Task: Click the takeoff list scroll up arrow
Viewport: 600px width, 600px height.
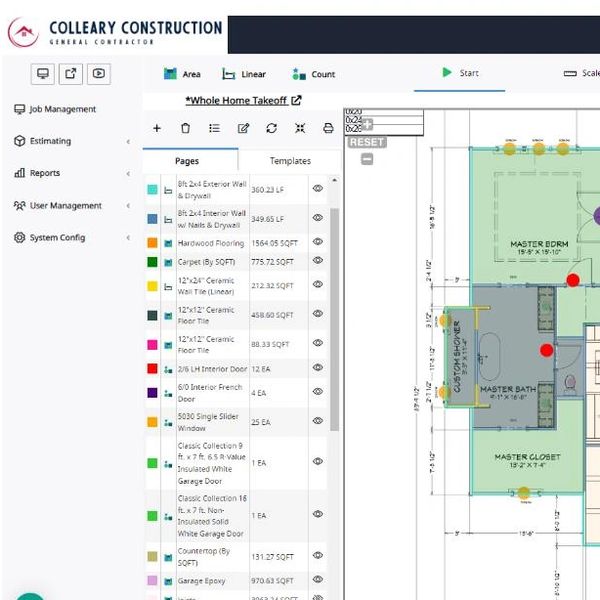Action: 334,180
